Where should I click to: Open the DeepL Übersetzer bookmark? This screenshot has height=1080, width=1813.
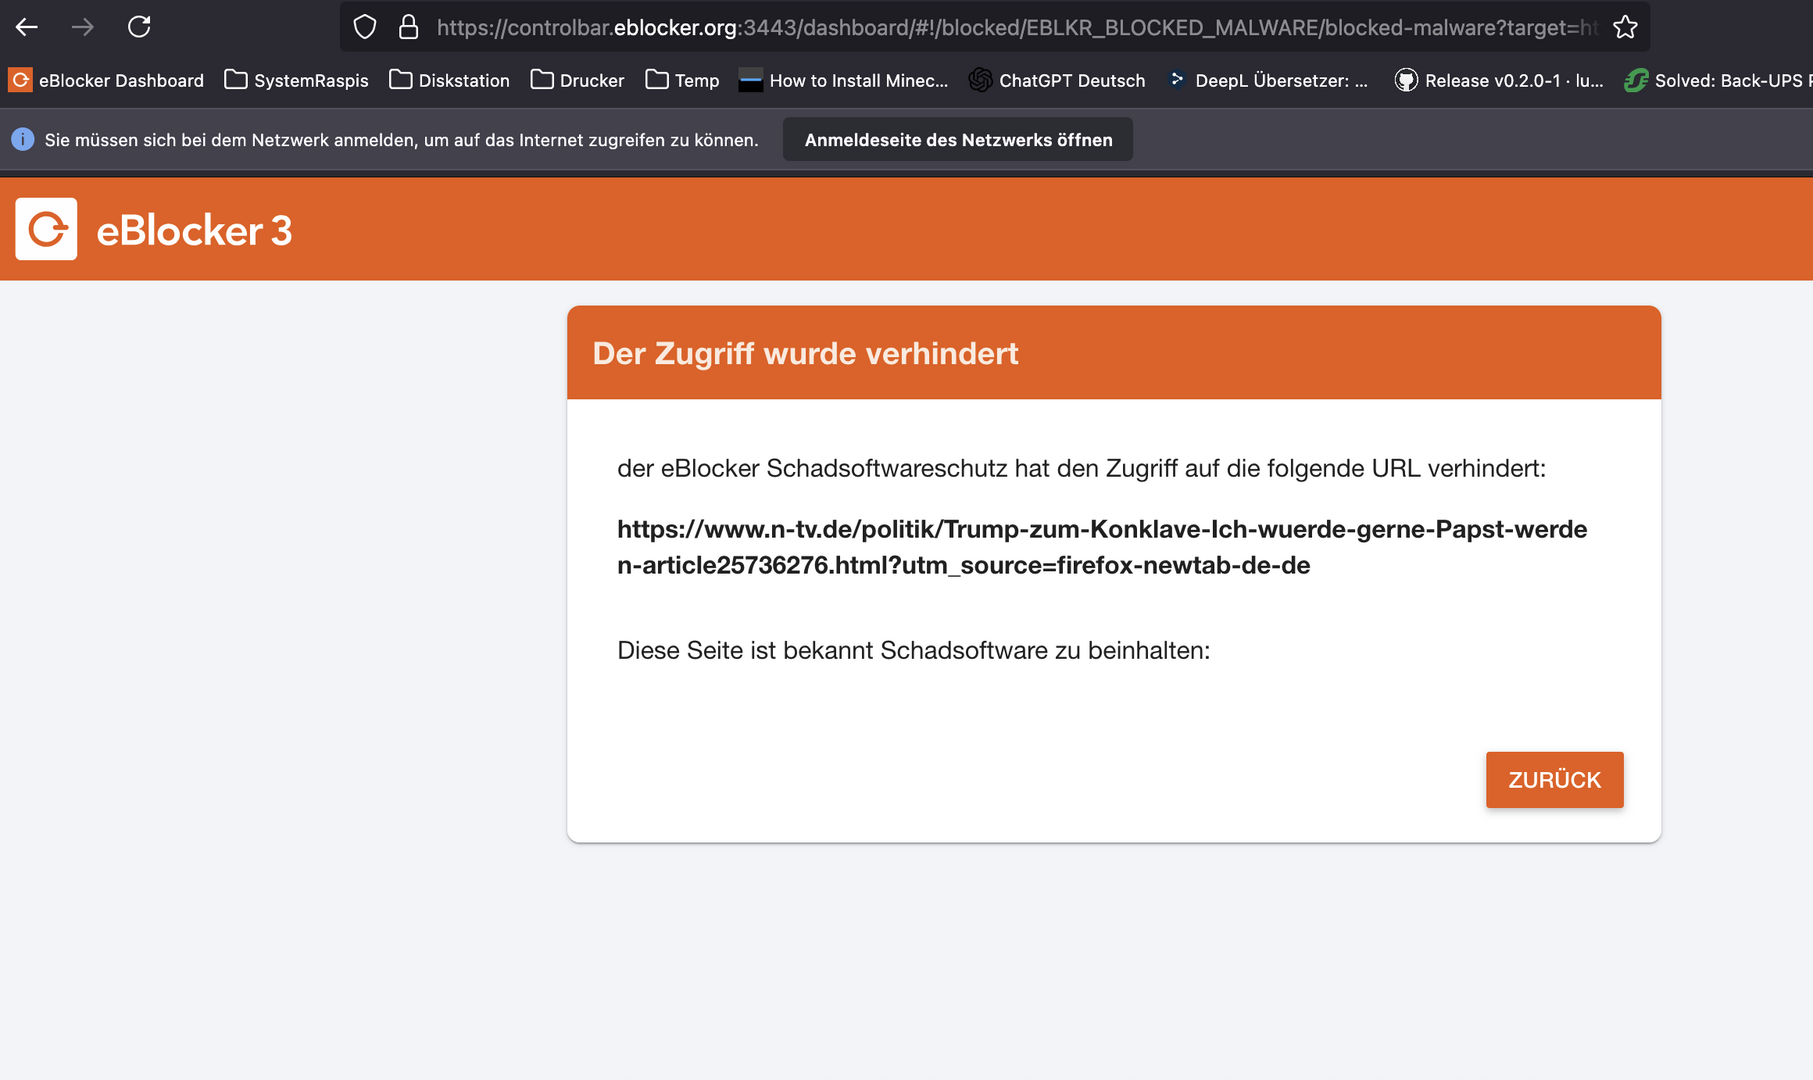[x=1267, y=80]
